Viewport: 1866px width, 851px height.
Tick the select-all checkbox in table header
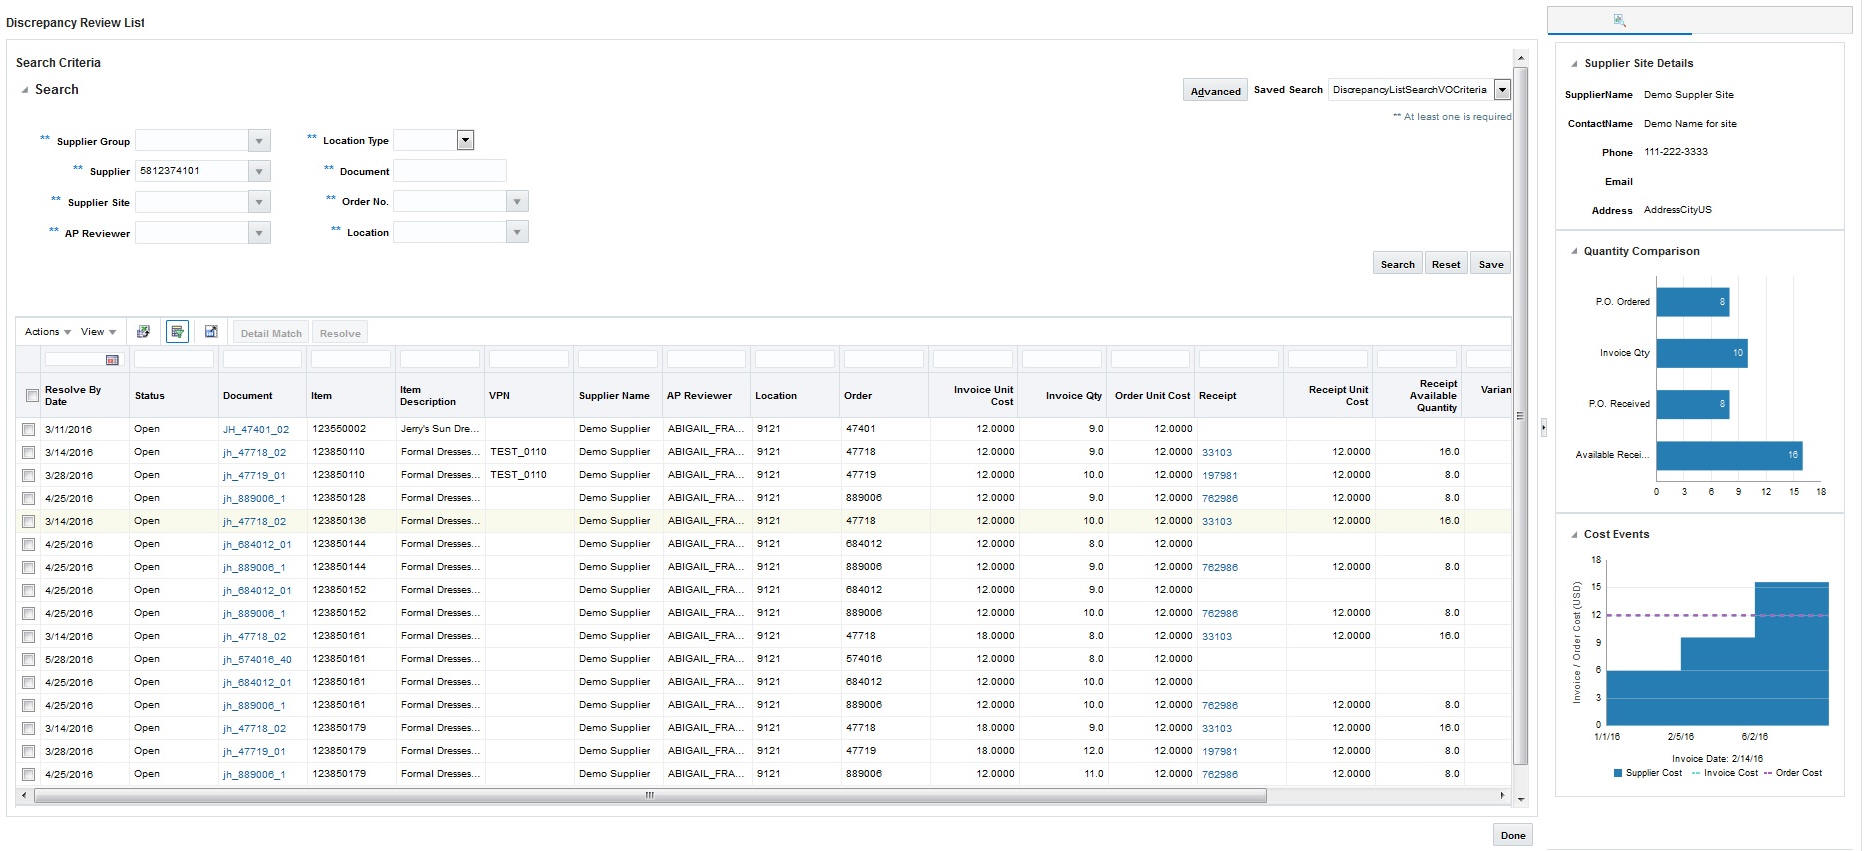point(32,396)
